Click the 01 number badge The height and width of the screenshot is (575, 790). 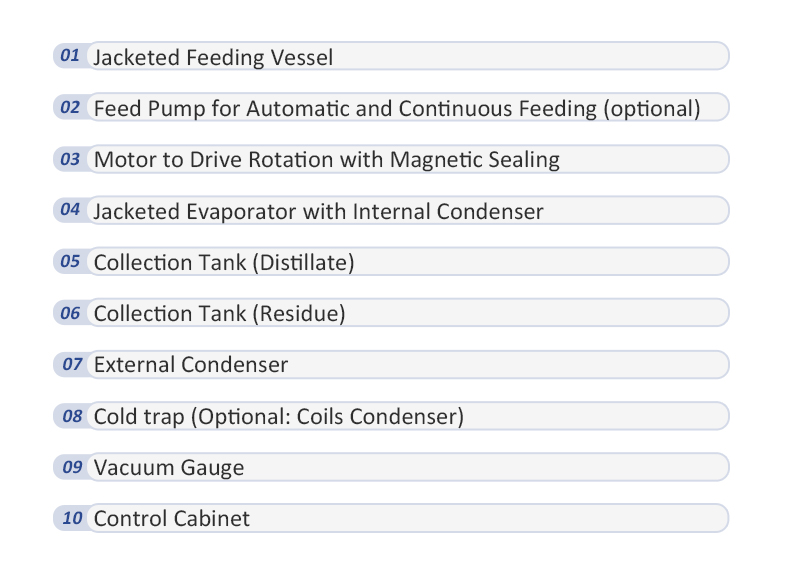click(70, 56)
